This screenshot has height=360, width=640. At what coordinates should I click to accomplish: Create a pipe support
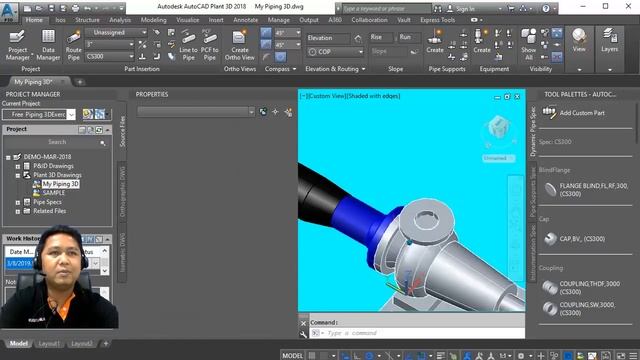435,42
